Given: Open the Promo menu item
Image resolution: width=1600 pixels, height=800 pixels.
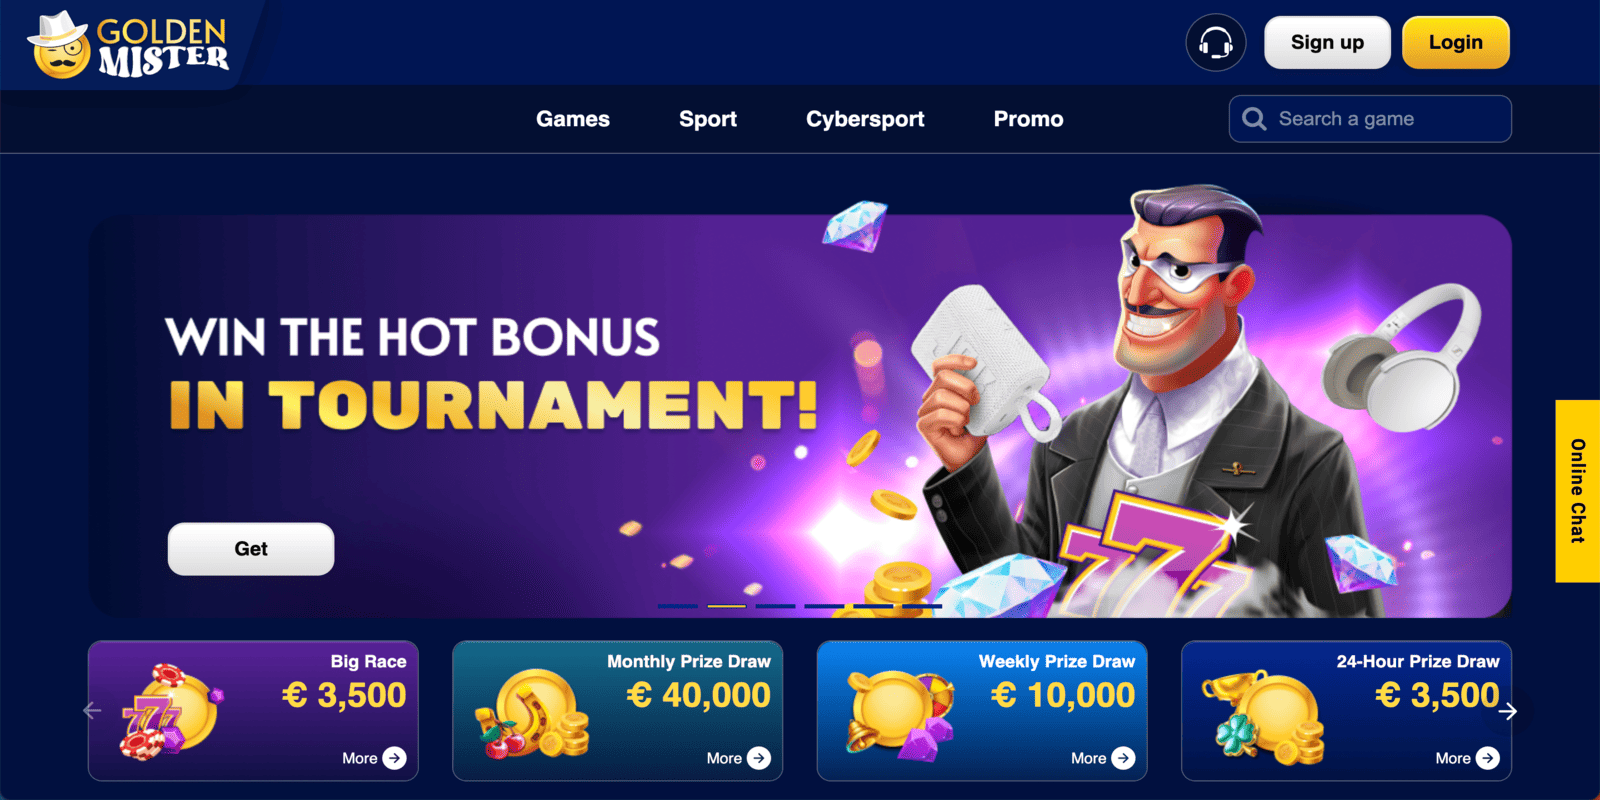Looking at the screenshot, I should 1028,119.
